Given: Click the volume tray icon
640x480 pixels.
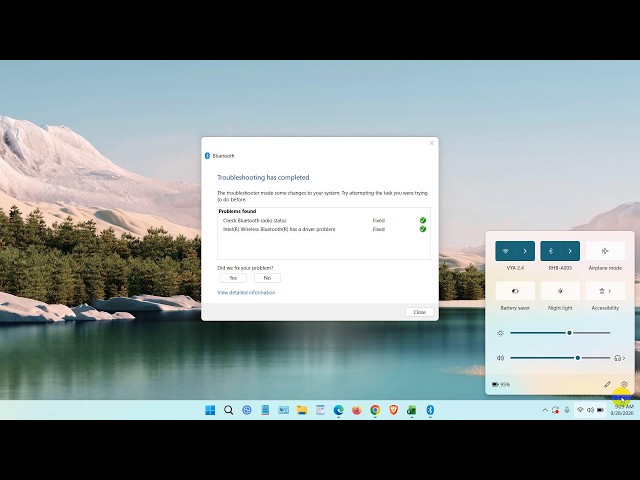Looking at the screenshot, I should 590,410.
